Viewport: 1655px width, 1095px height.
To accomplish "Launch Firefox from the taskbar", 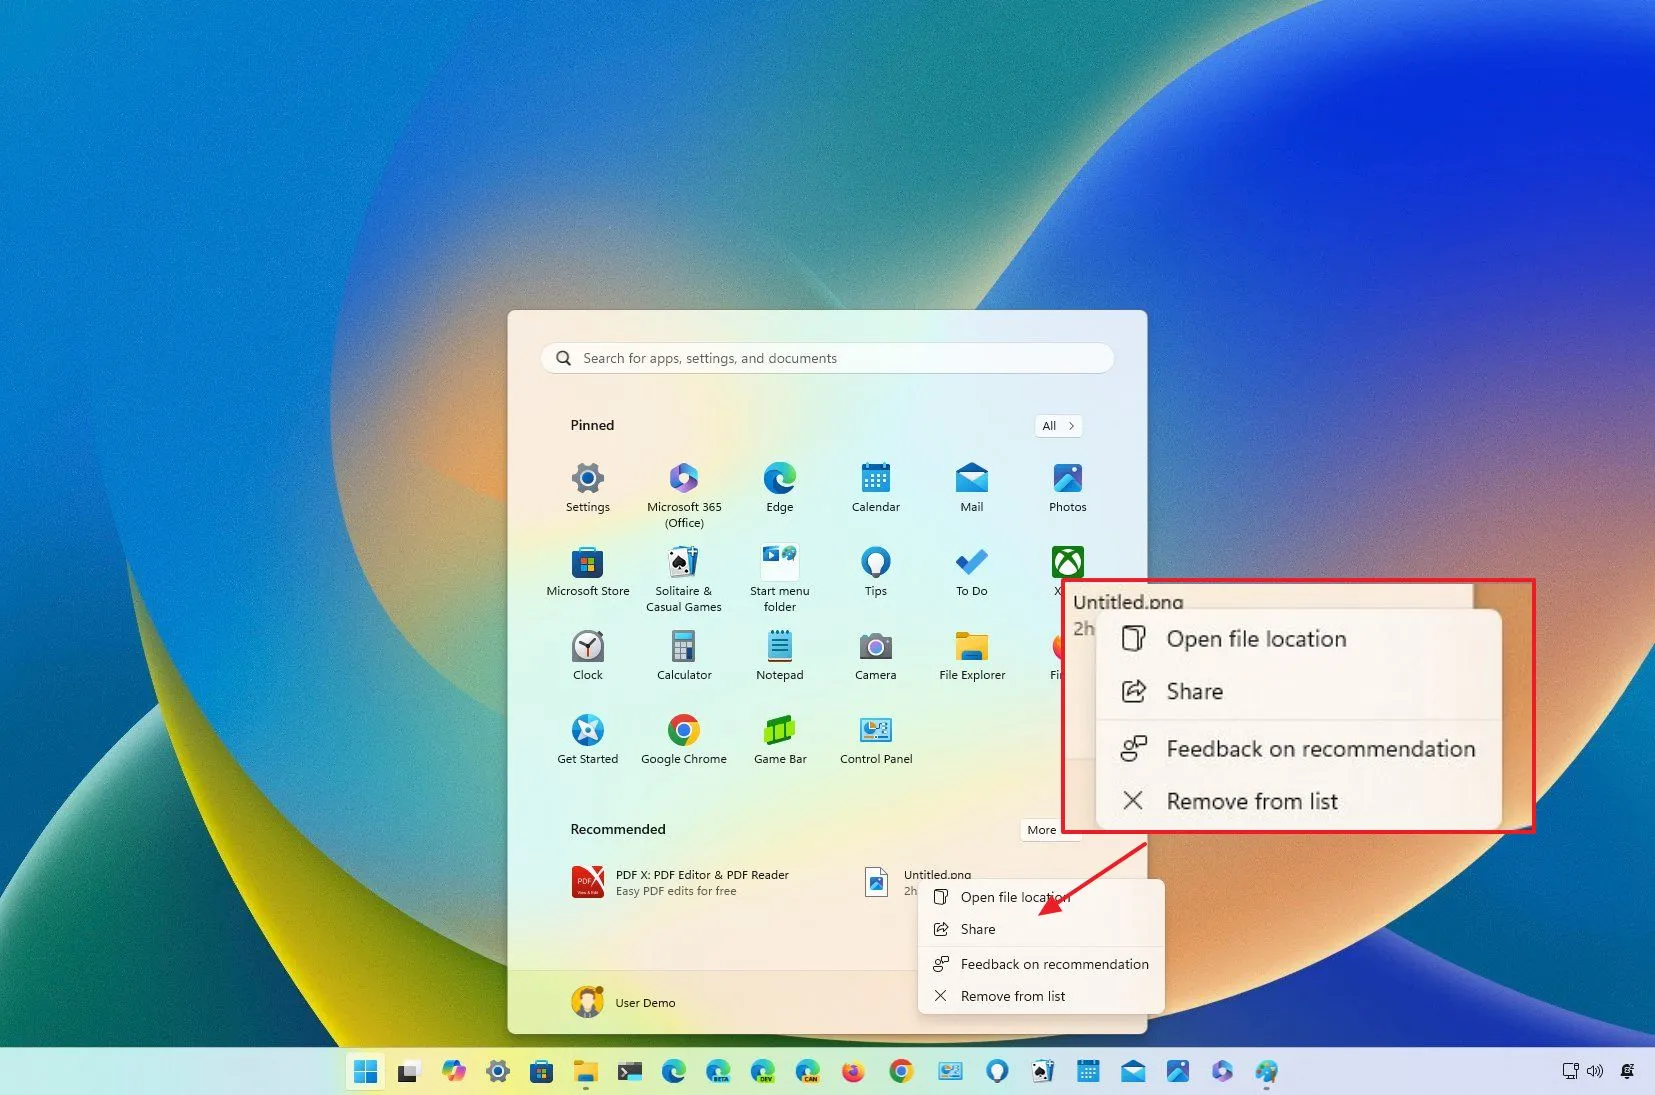I will (853, 1072).
